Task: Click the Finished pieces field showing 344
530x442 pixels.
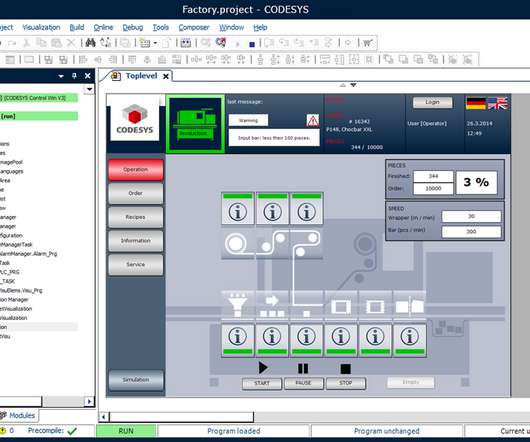Action: (x=433, y=176)
